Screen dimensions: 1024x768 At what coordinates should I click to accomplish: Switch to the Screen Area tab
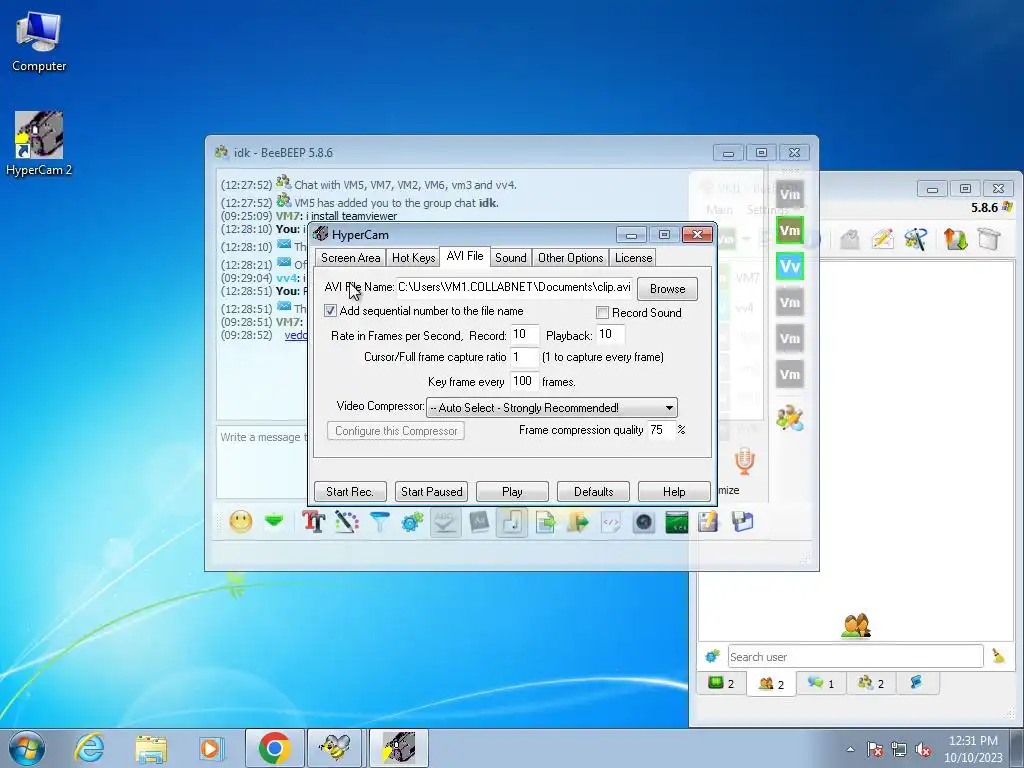(x=350, y=258)
